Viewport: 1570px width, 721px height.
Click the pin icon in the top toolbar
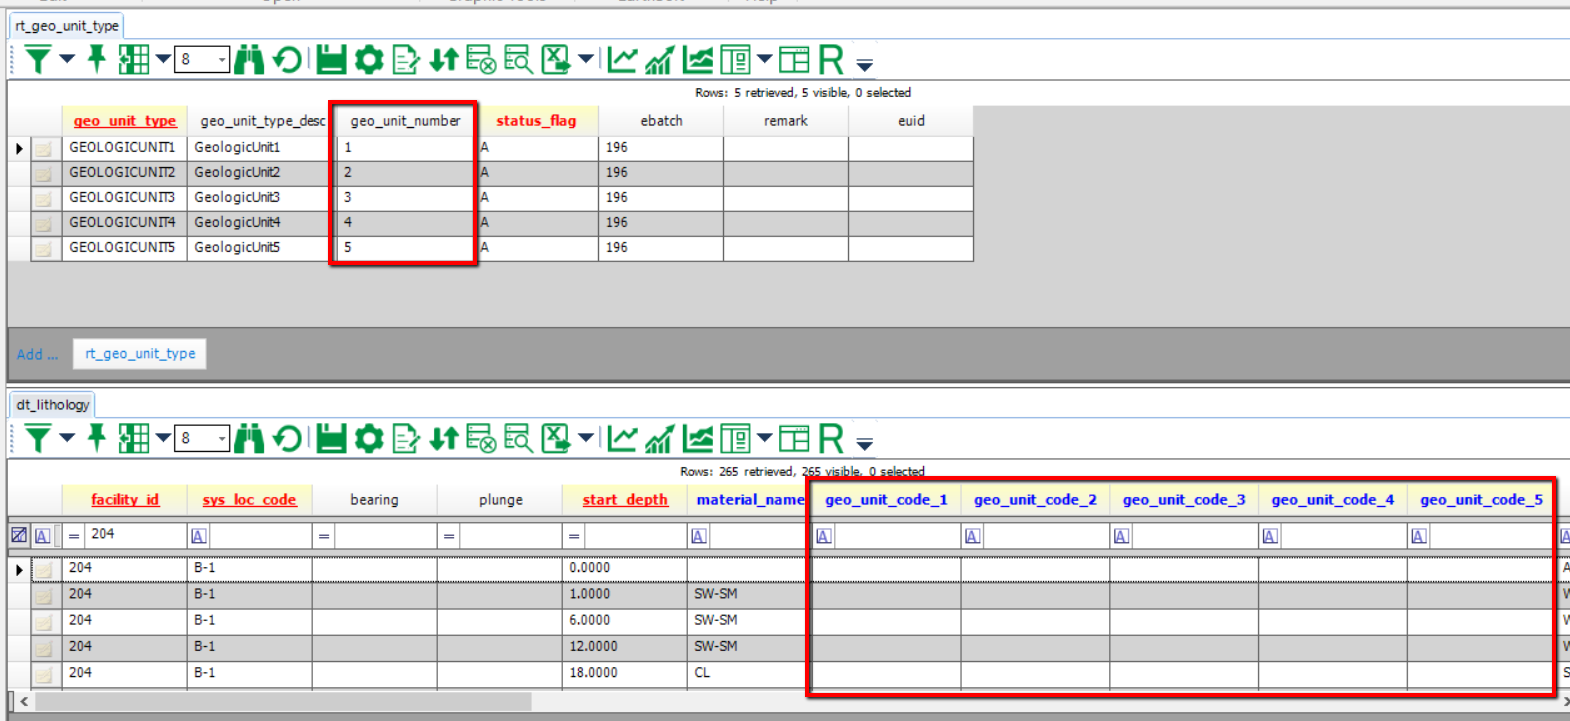[x=97, y=60]
